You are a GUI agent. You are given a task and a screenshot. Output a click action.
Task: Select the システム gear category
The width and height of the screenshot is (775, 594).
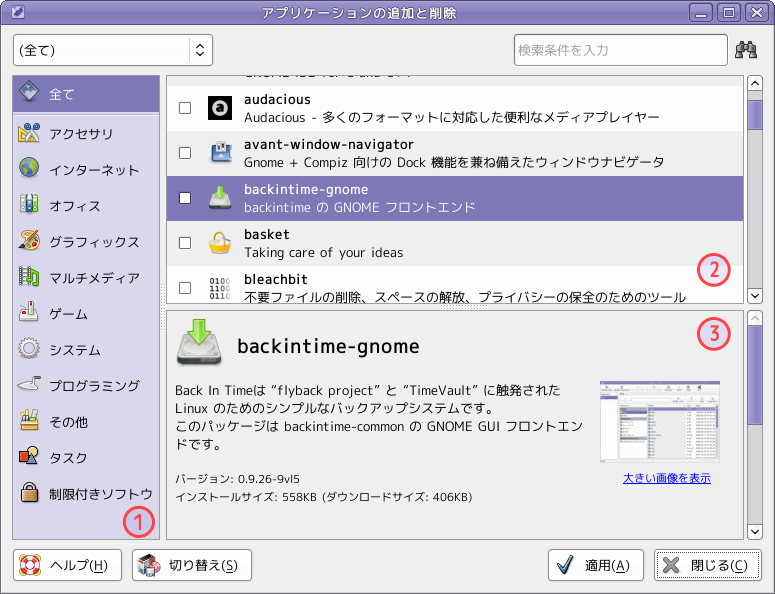tap(29, 348)
